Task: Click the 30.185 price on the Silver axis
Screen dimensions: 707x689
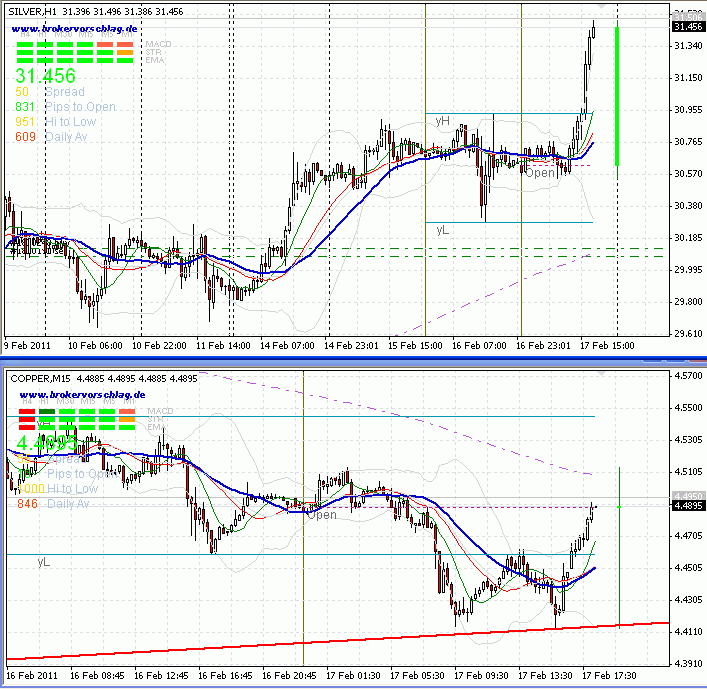Action: 689,238
